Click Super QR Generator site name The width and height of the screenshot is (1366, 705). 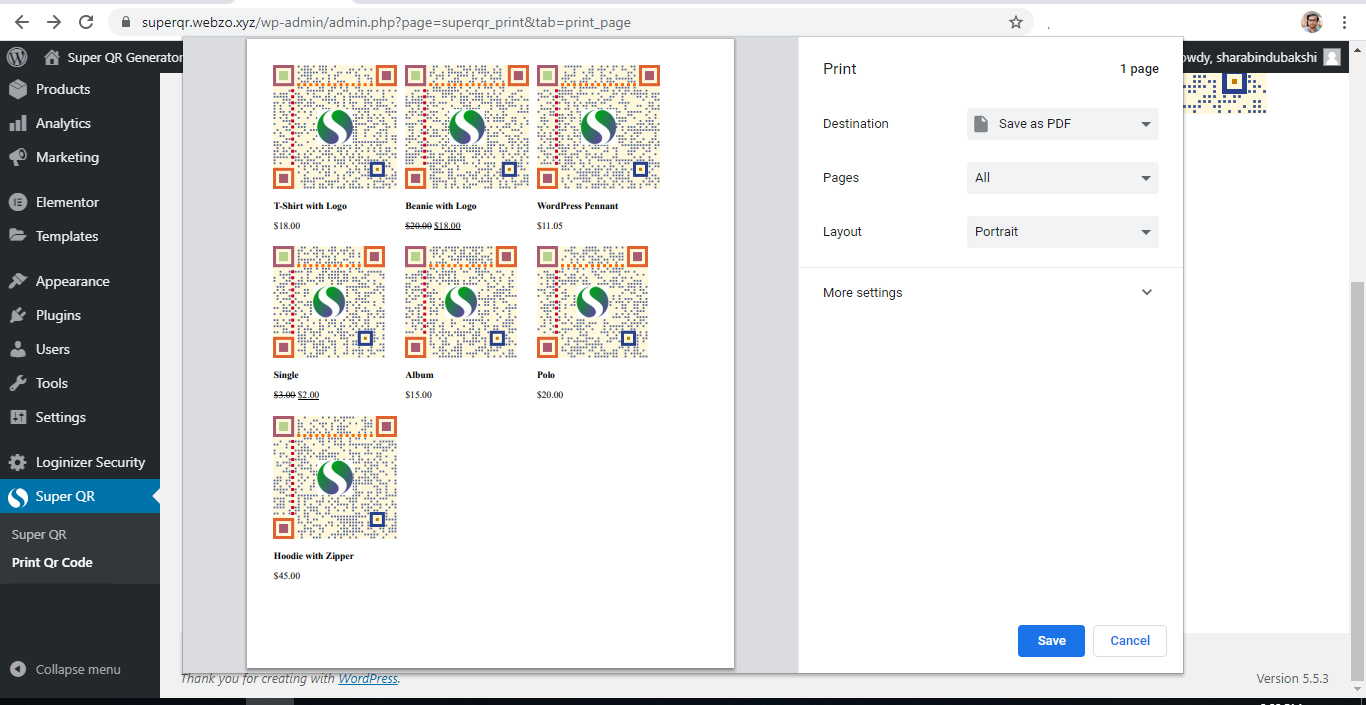[x=125, y=57]
